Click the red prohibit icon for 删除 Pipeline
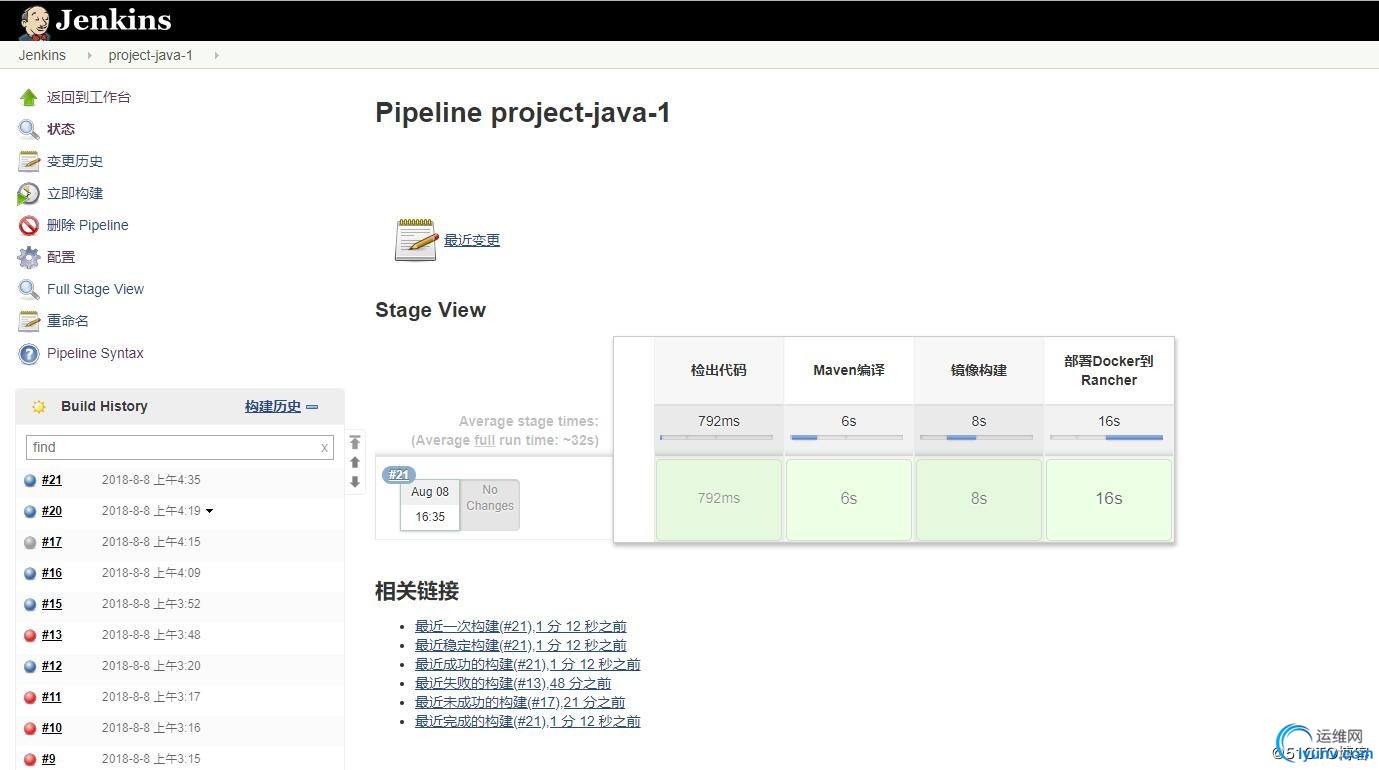 tap(28, 225)
